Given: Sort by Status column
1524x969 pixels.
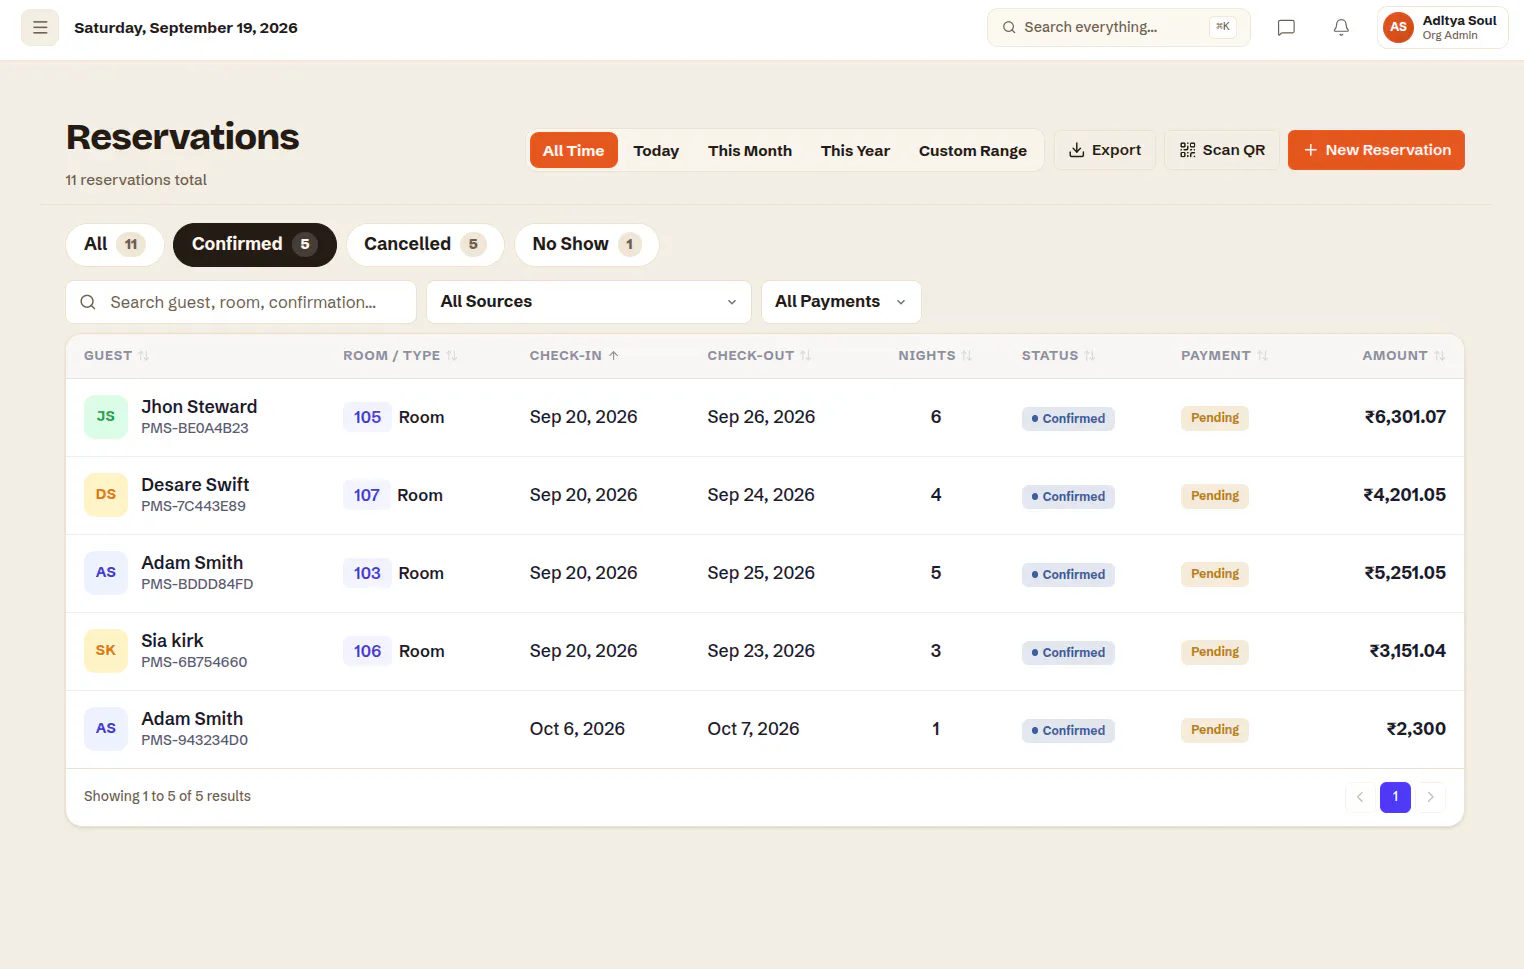Looking at the screenshot, I should click(x=1058, y=356).
